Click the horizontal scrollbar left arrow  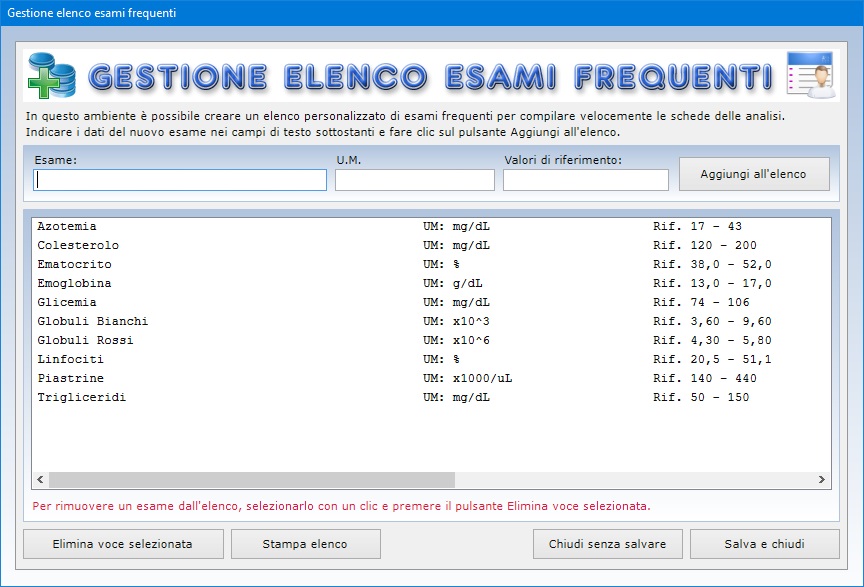[x=41, y=480]
